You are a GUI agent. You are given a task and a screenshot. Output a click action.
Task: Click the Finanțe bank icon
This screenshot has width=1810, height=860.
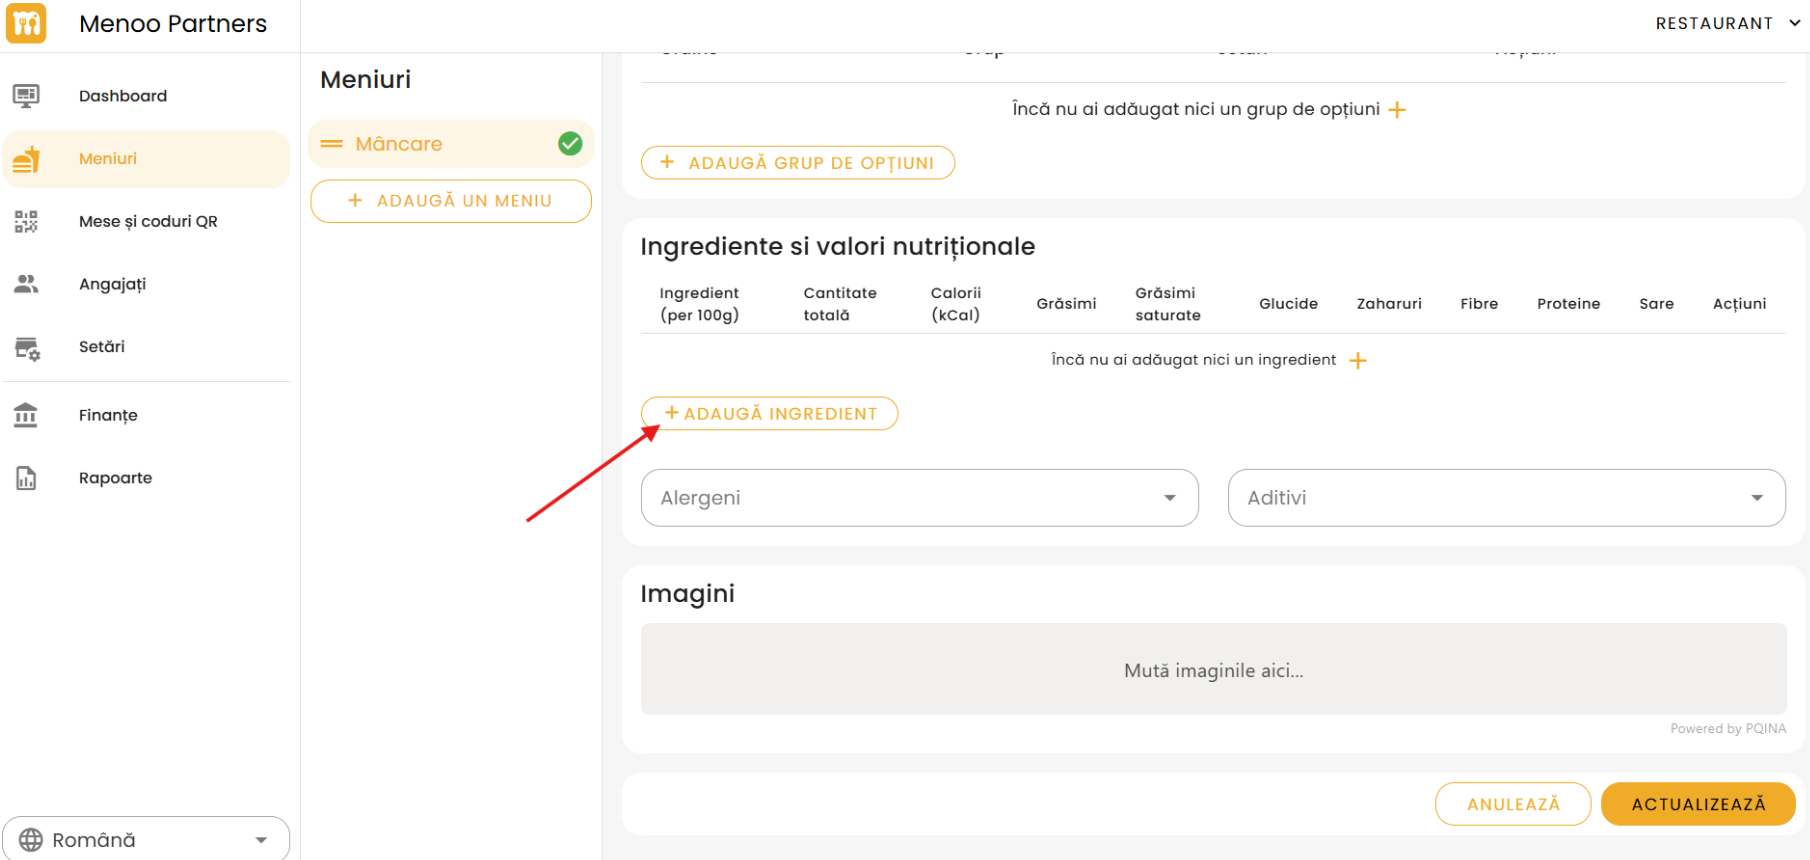(x=26, y=415)
